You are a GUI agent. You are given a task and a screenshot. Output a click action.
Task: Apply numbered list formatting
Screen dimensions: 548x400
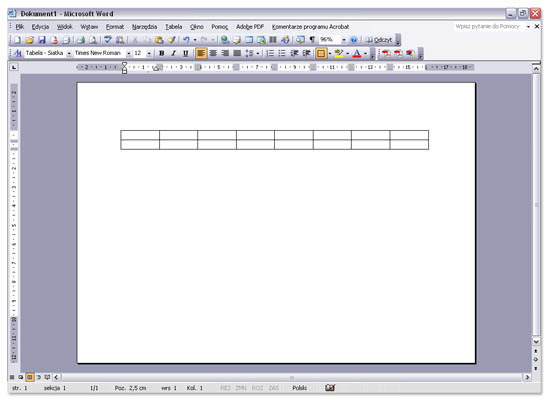(x=270, y=53)
